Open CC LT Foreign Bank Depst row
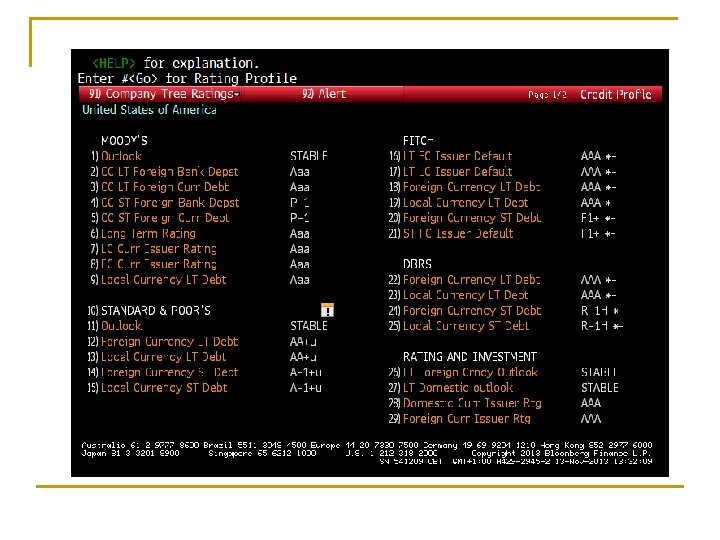The image size is (720, 540). pos(164,172)
